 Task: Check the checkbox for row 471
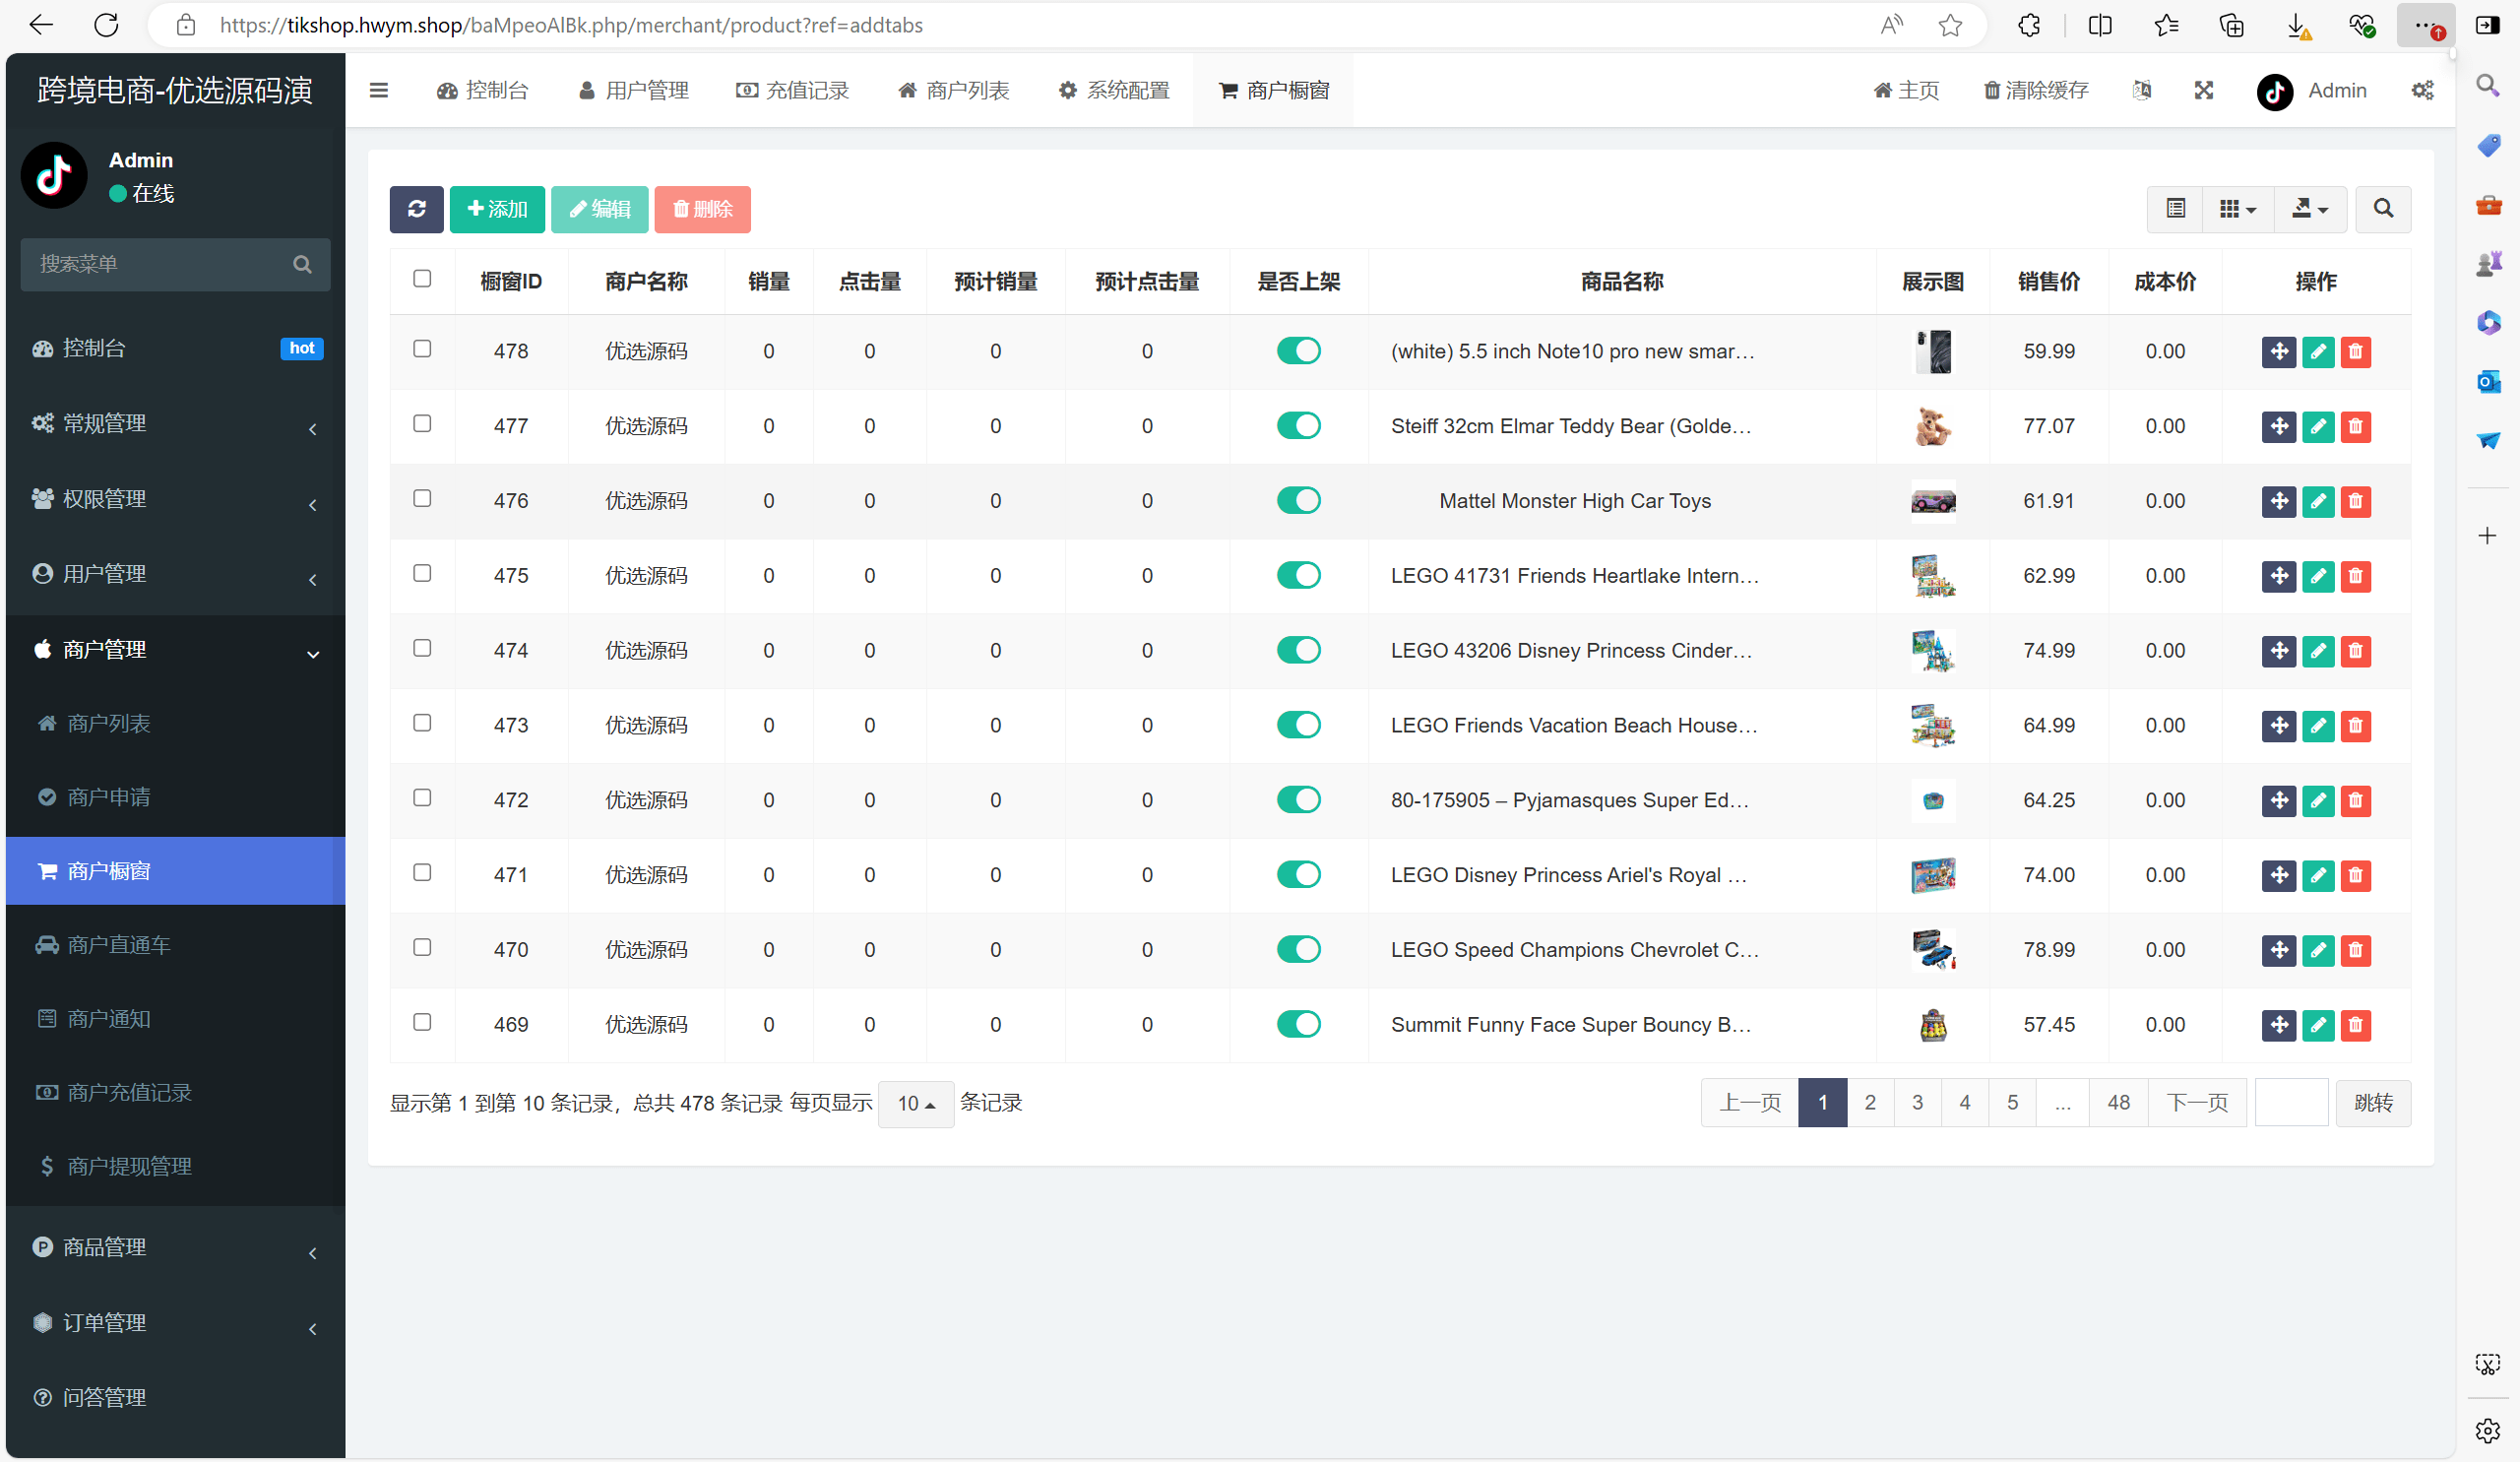click(x=422, y=873)
